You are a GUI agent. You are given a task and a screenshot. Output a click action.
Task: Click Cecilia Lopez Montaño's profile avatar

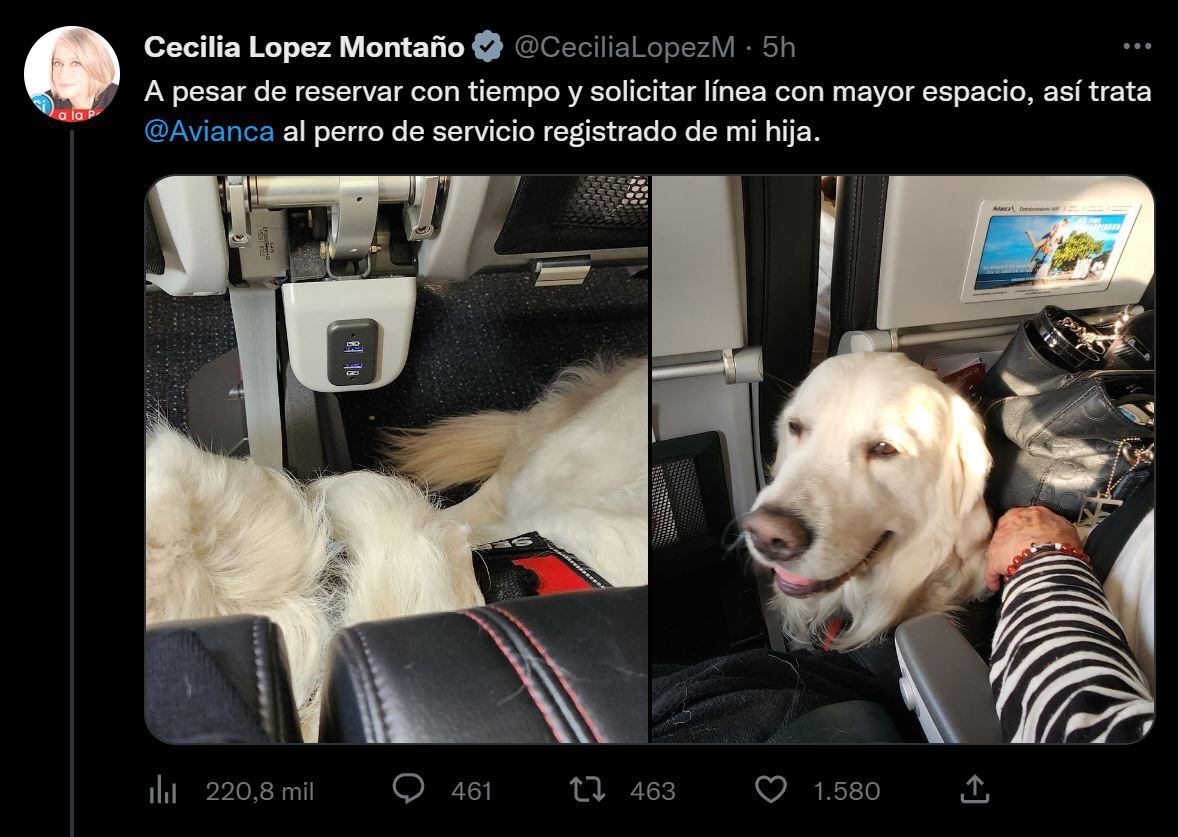pos(72,74)
